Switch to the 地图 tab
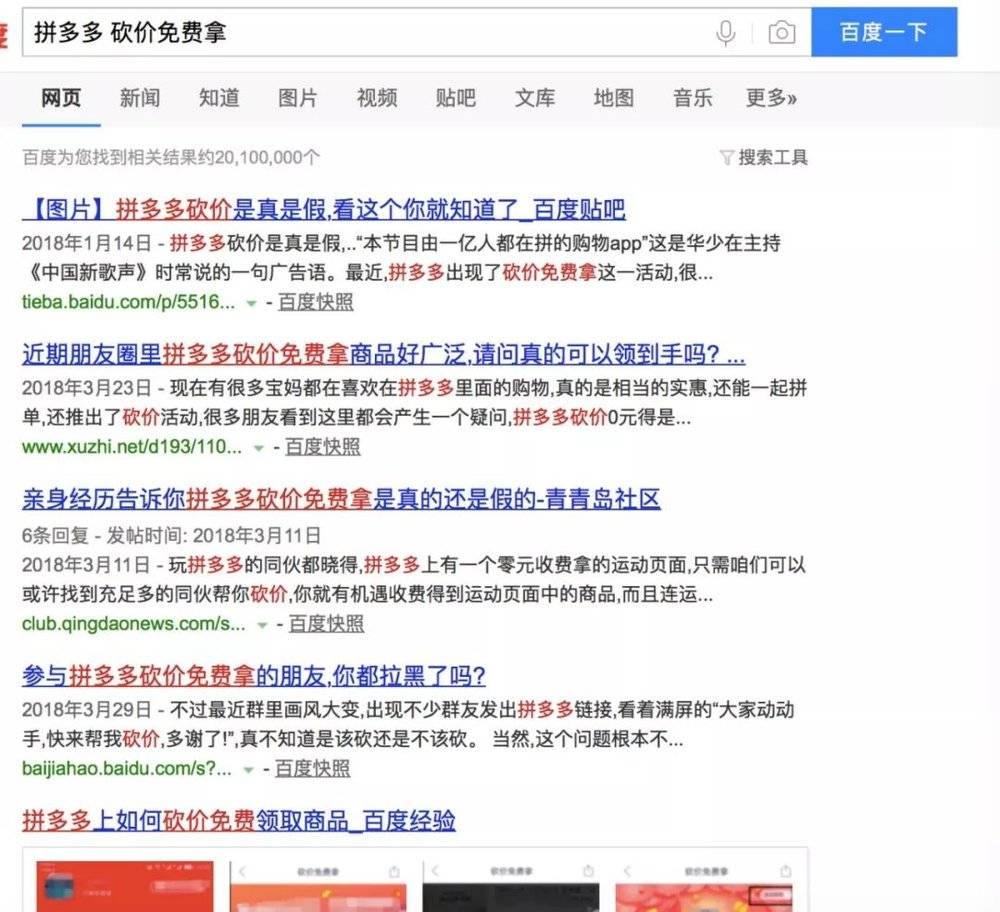This screenshot has height=912, width=1000. click(614, 98)
